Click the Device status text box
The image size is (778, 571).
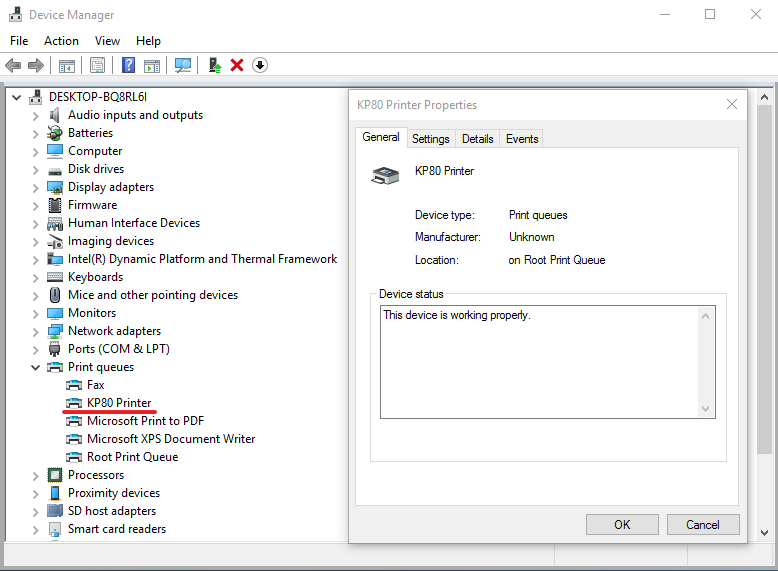[x=548, y=362]
